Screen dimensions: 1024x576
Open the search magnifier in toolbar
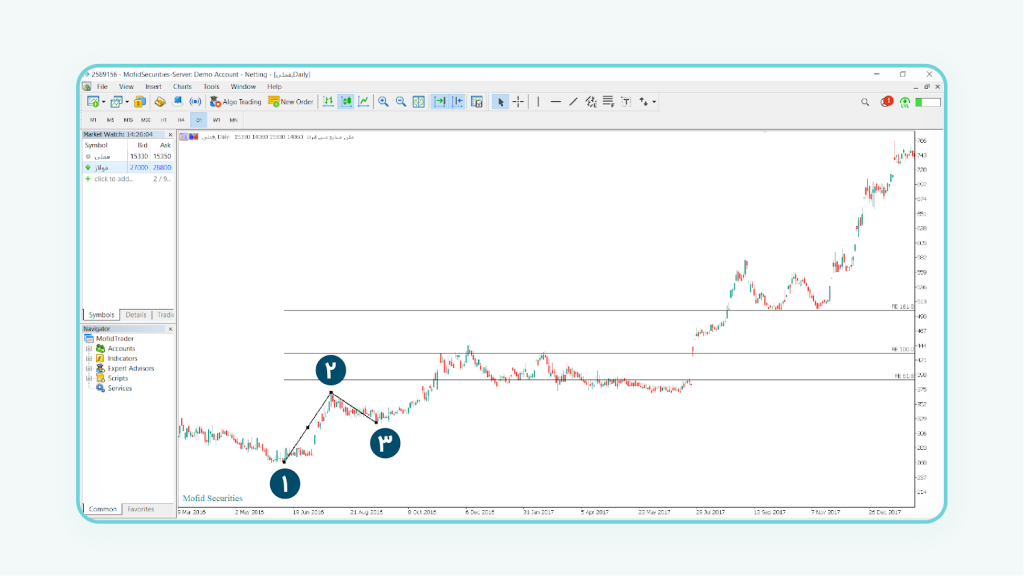point(866,102)
